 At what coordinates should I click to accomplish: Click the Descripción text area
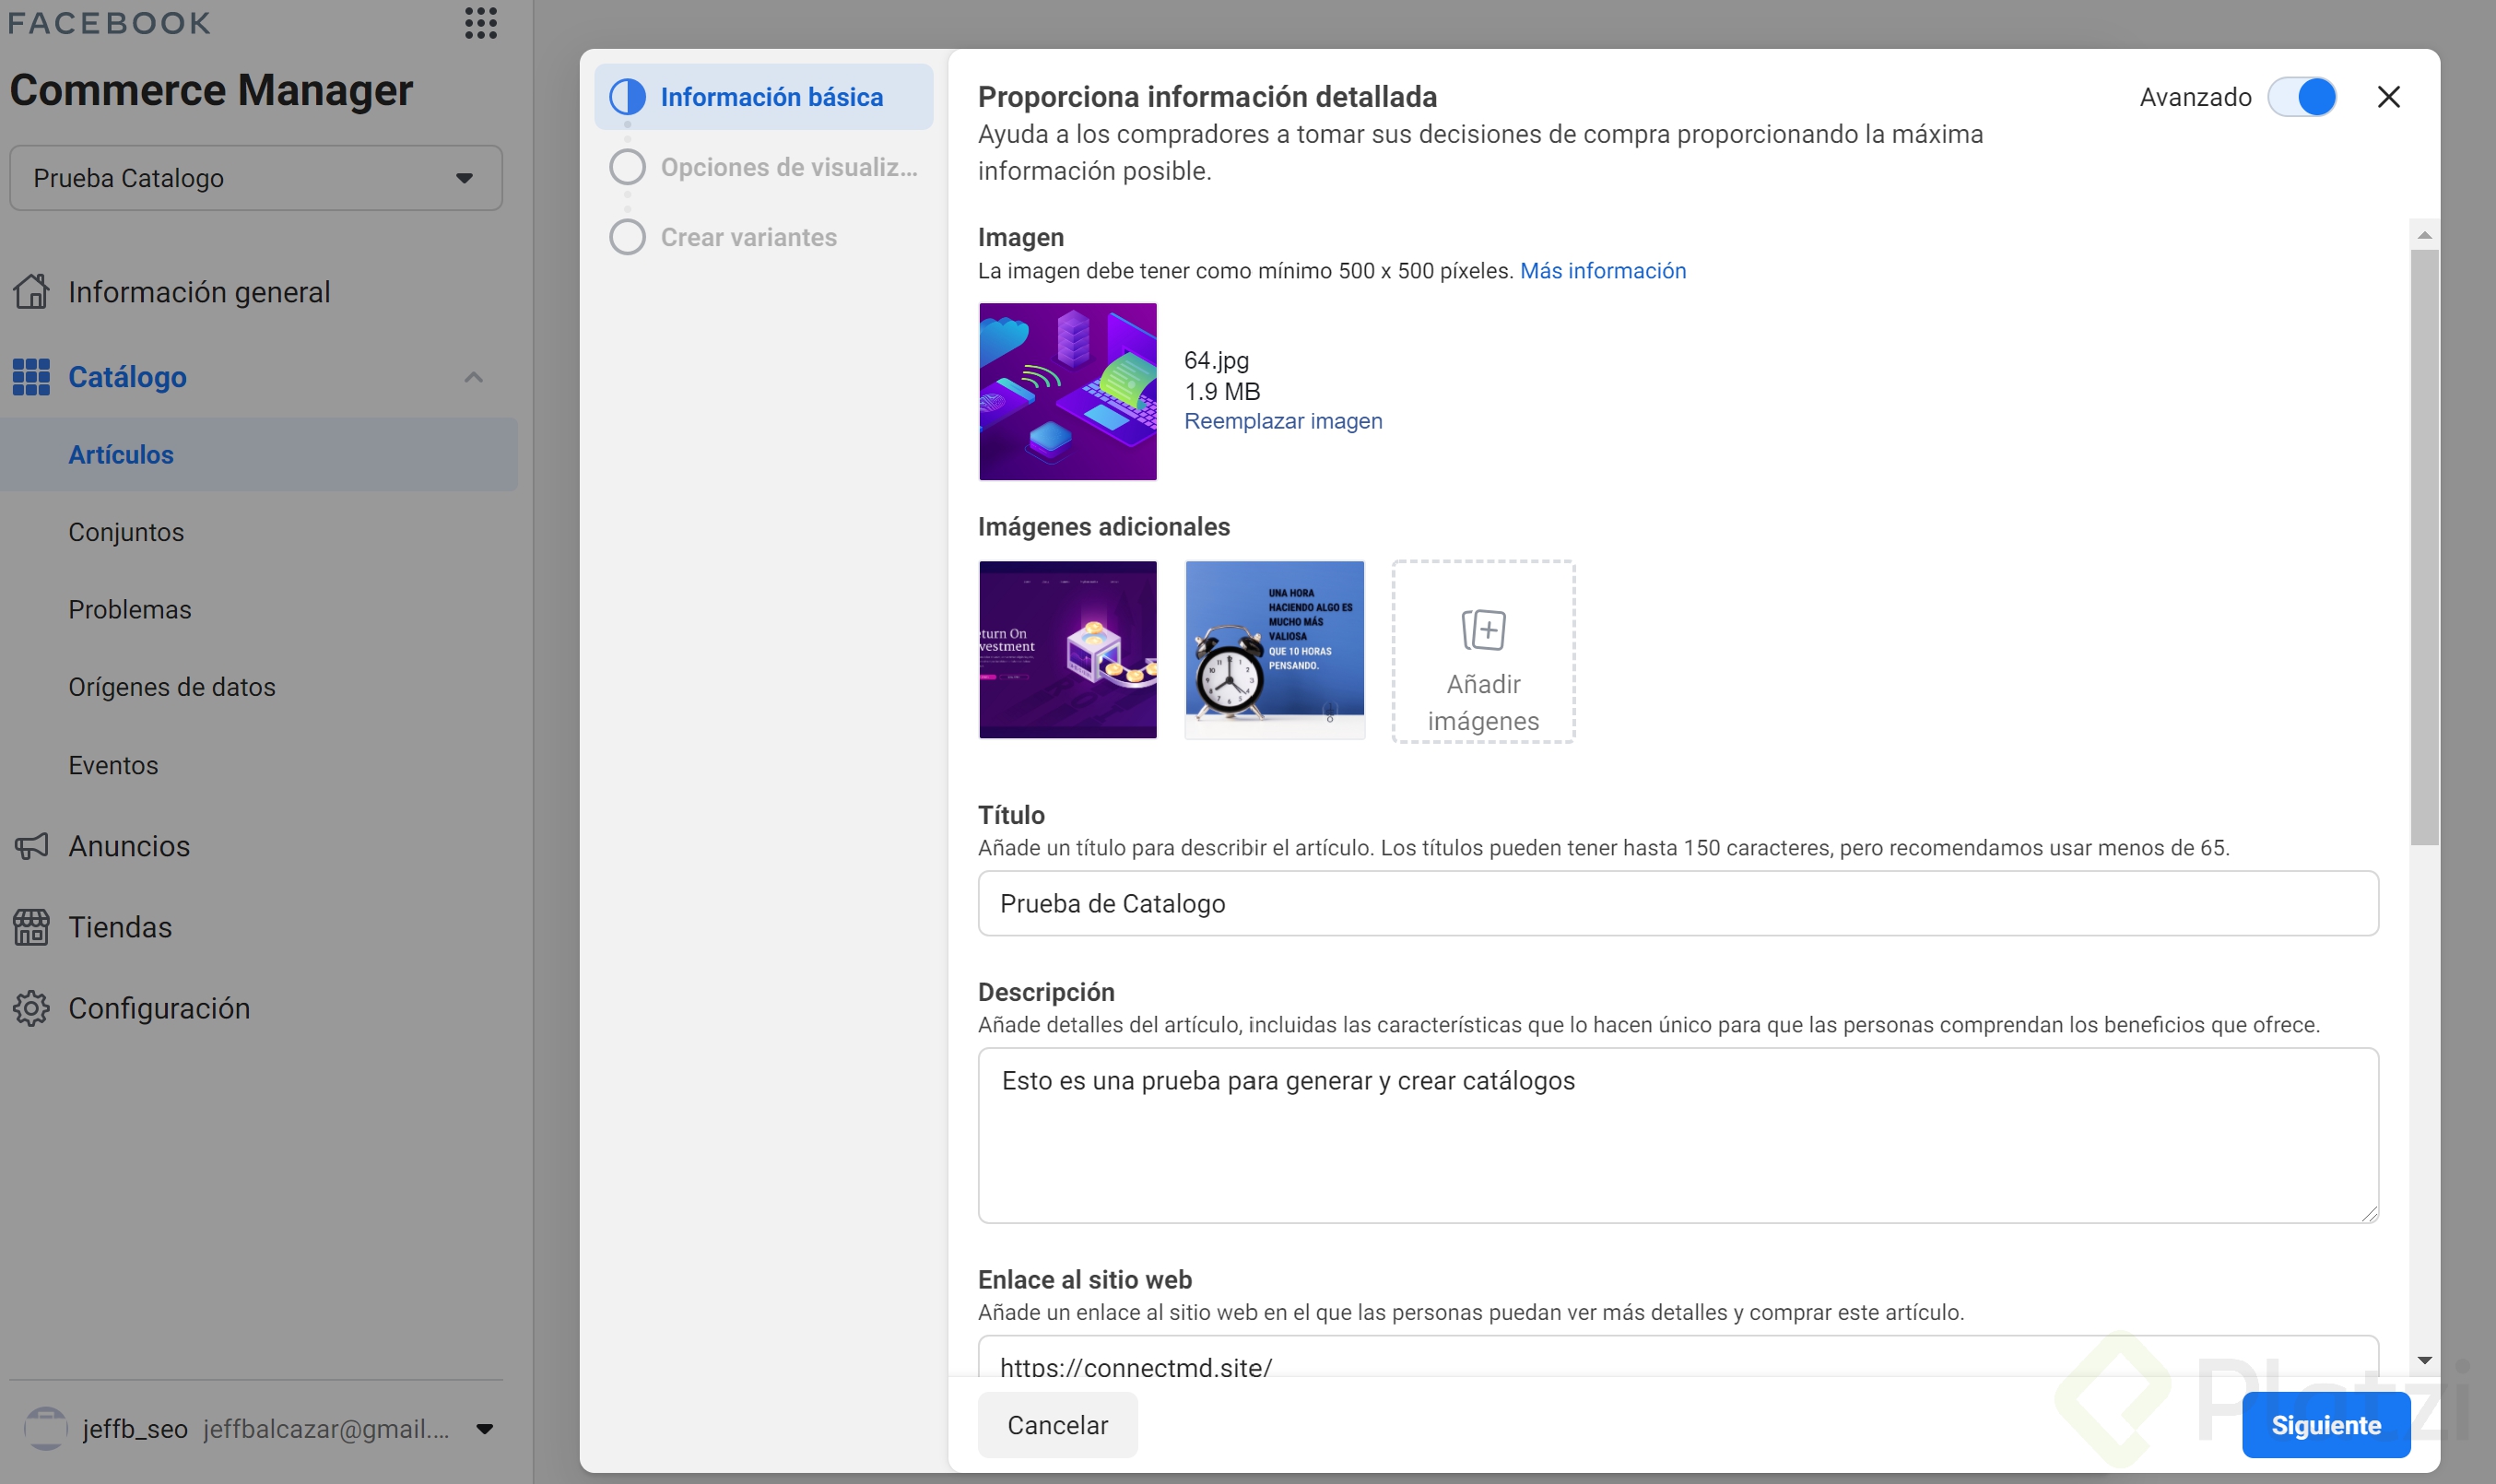pos(1677,1135)
